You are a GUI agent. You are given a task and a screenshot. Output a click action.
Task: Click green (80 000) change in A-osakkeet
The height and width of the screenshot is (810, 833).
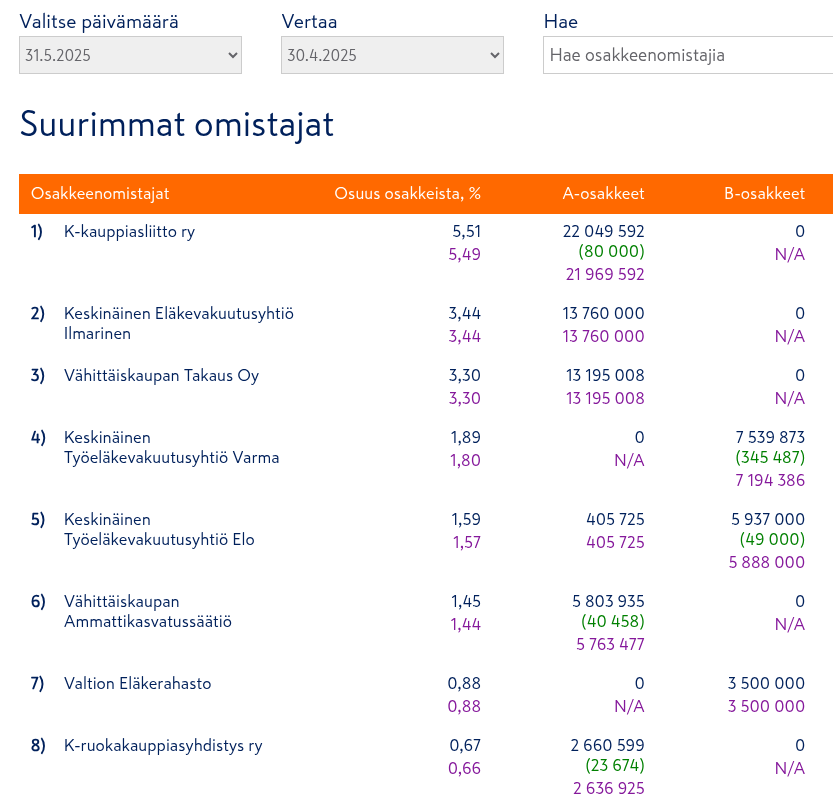(x=611, y=252)
